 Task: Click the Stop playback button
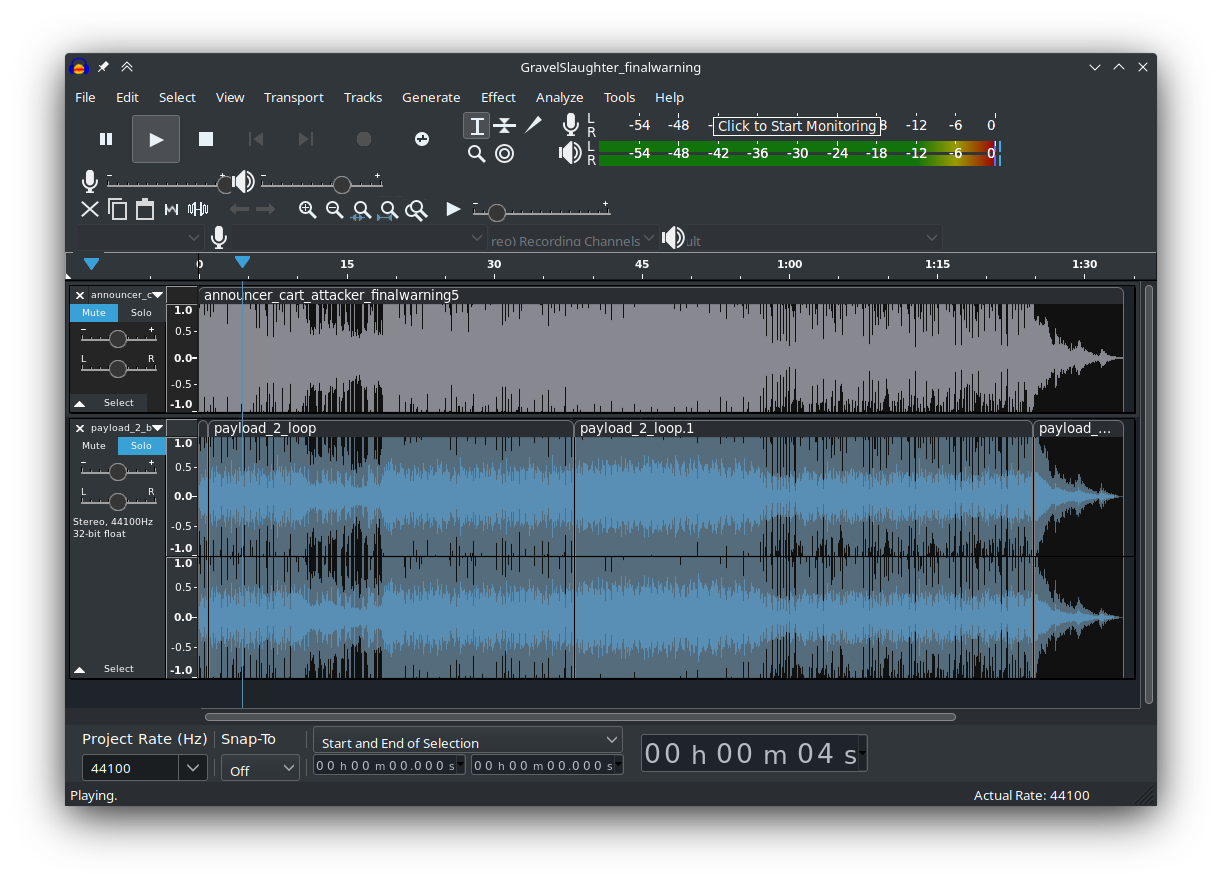(x=206, y=139)
